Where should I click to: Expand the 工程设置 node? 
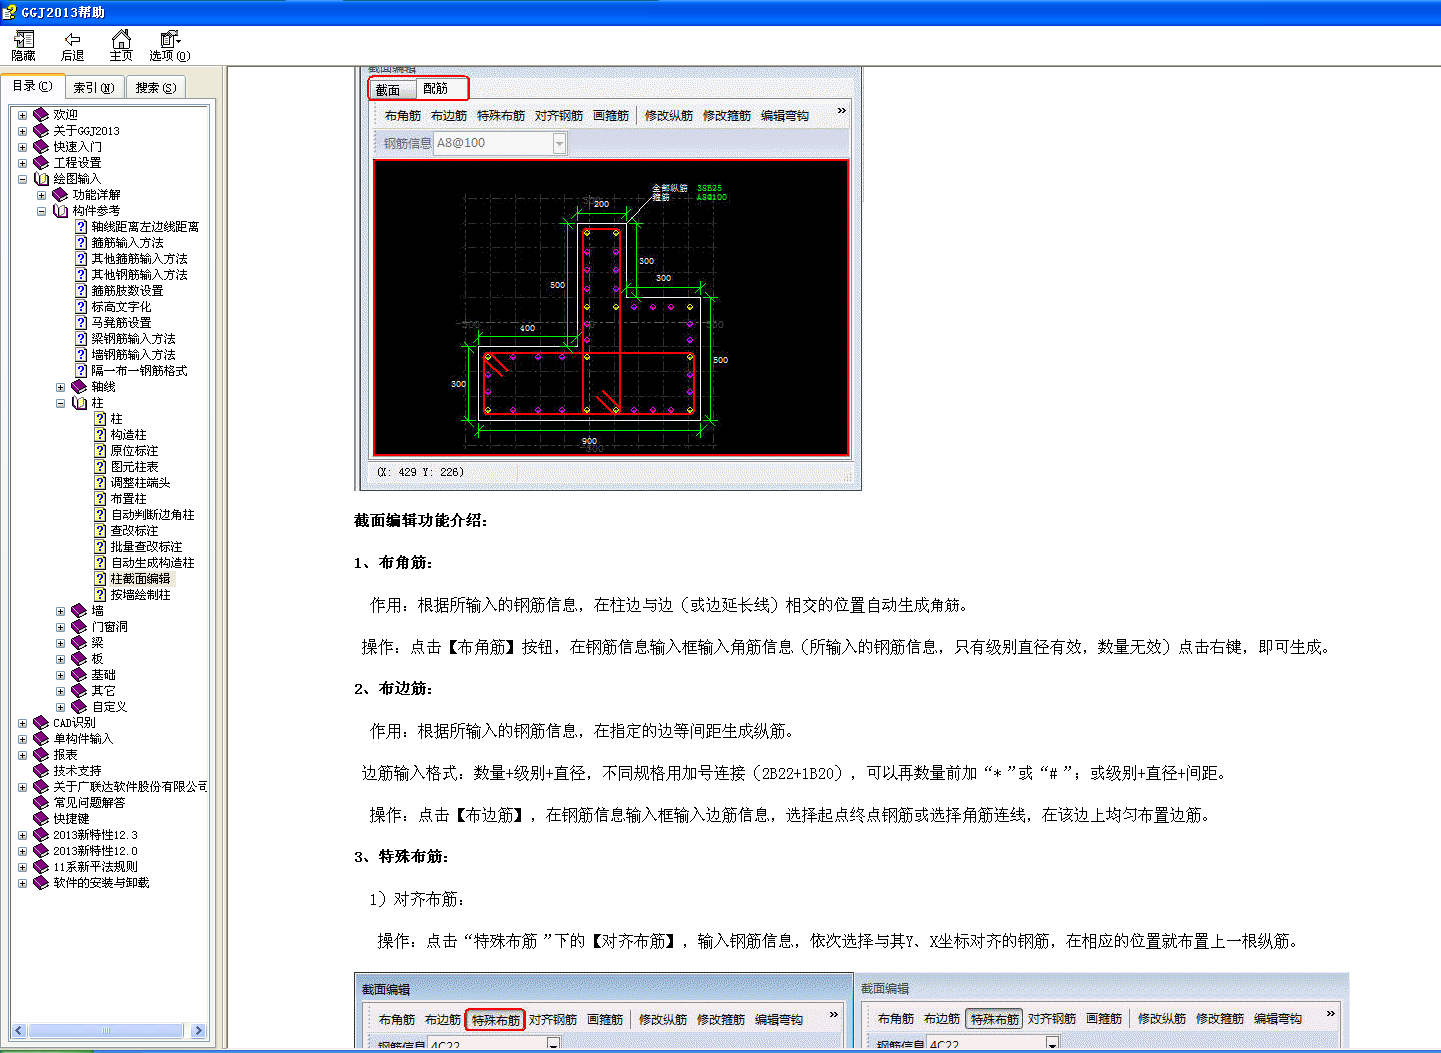(x=22, y=163)
